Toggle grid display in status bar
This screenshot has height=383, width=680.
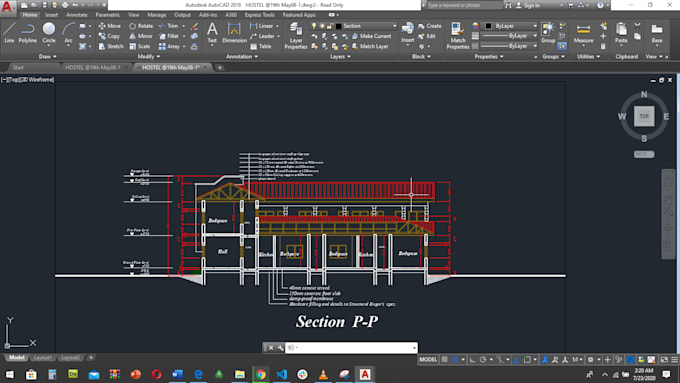[x=445, y=360]
